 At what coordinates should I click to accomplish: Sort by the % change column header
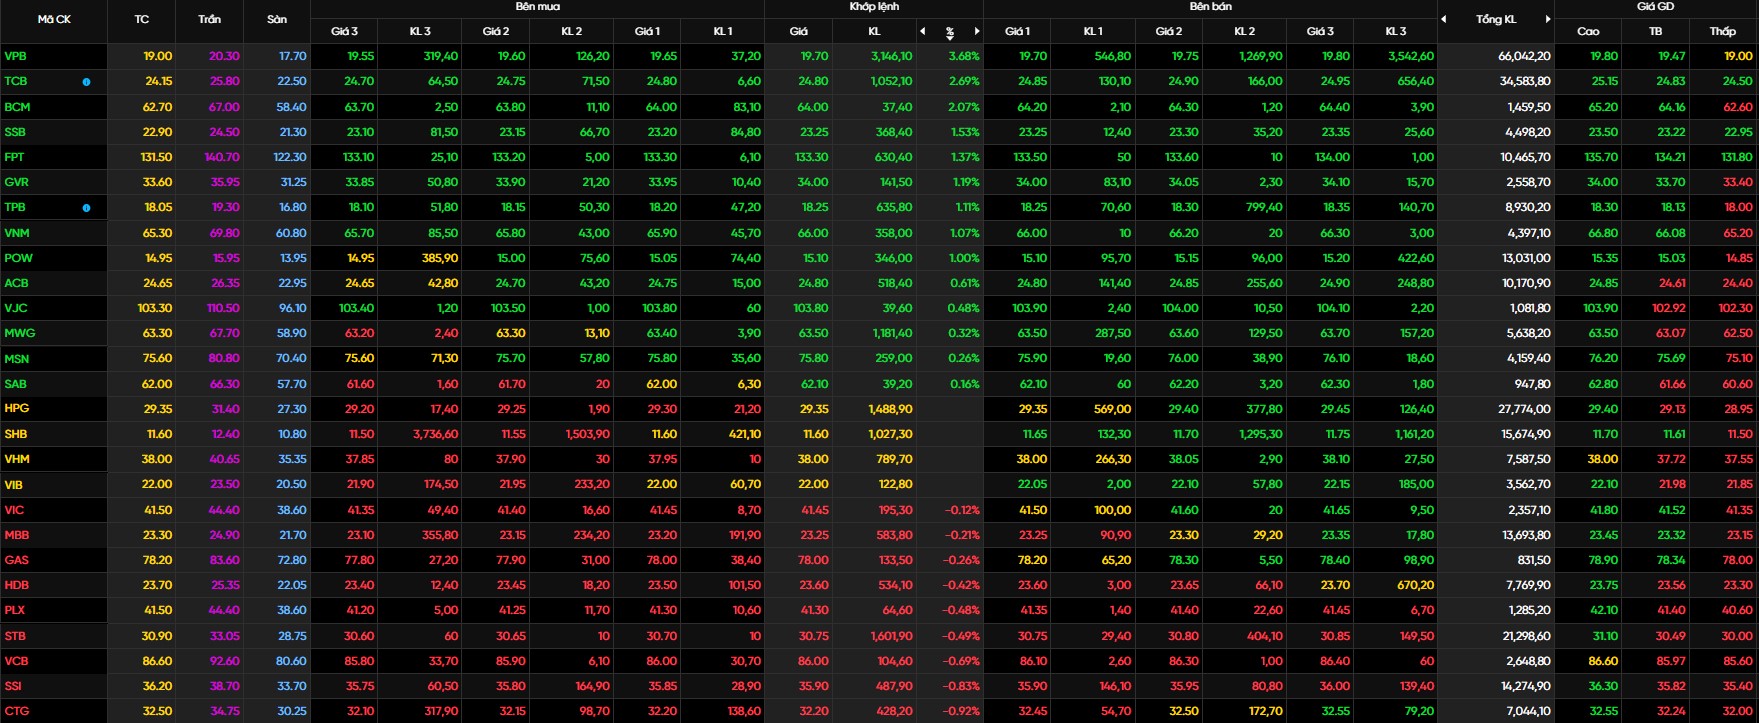pos(950,32)
